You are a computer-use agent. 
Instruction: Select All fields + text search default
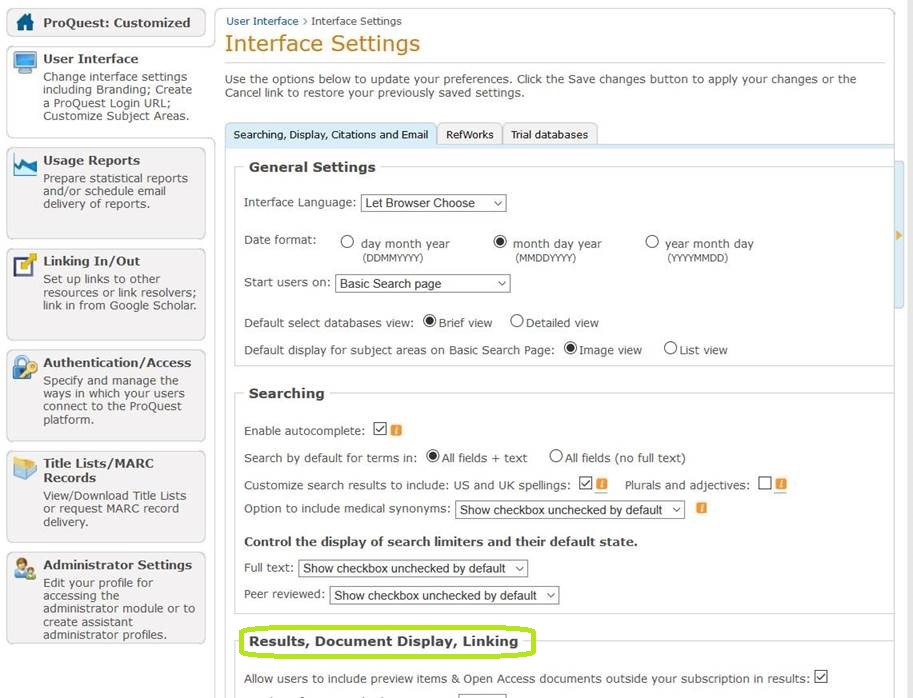[x=433, y=456]
